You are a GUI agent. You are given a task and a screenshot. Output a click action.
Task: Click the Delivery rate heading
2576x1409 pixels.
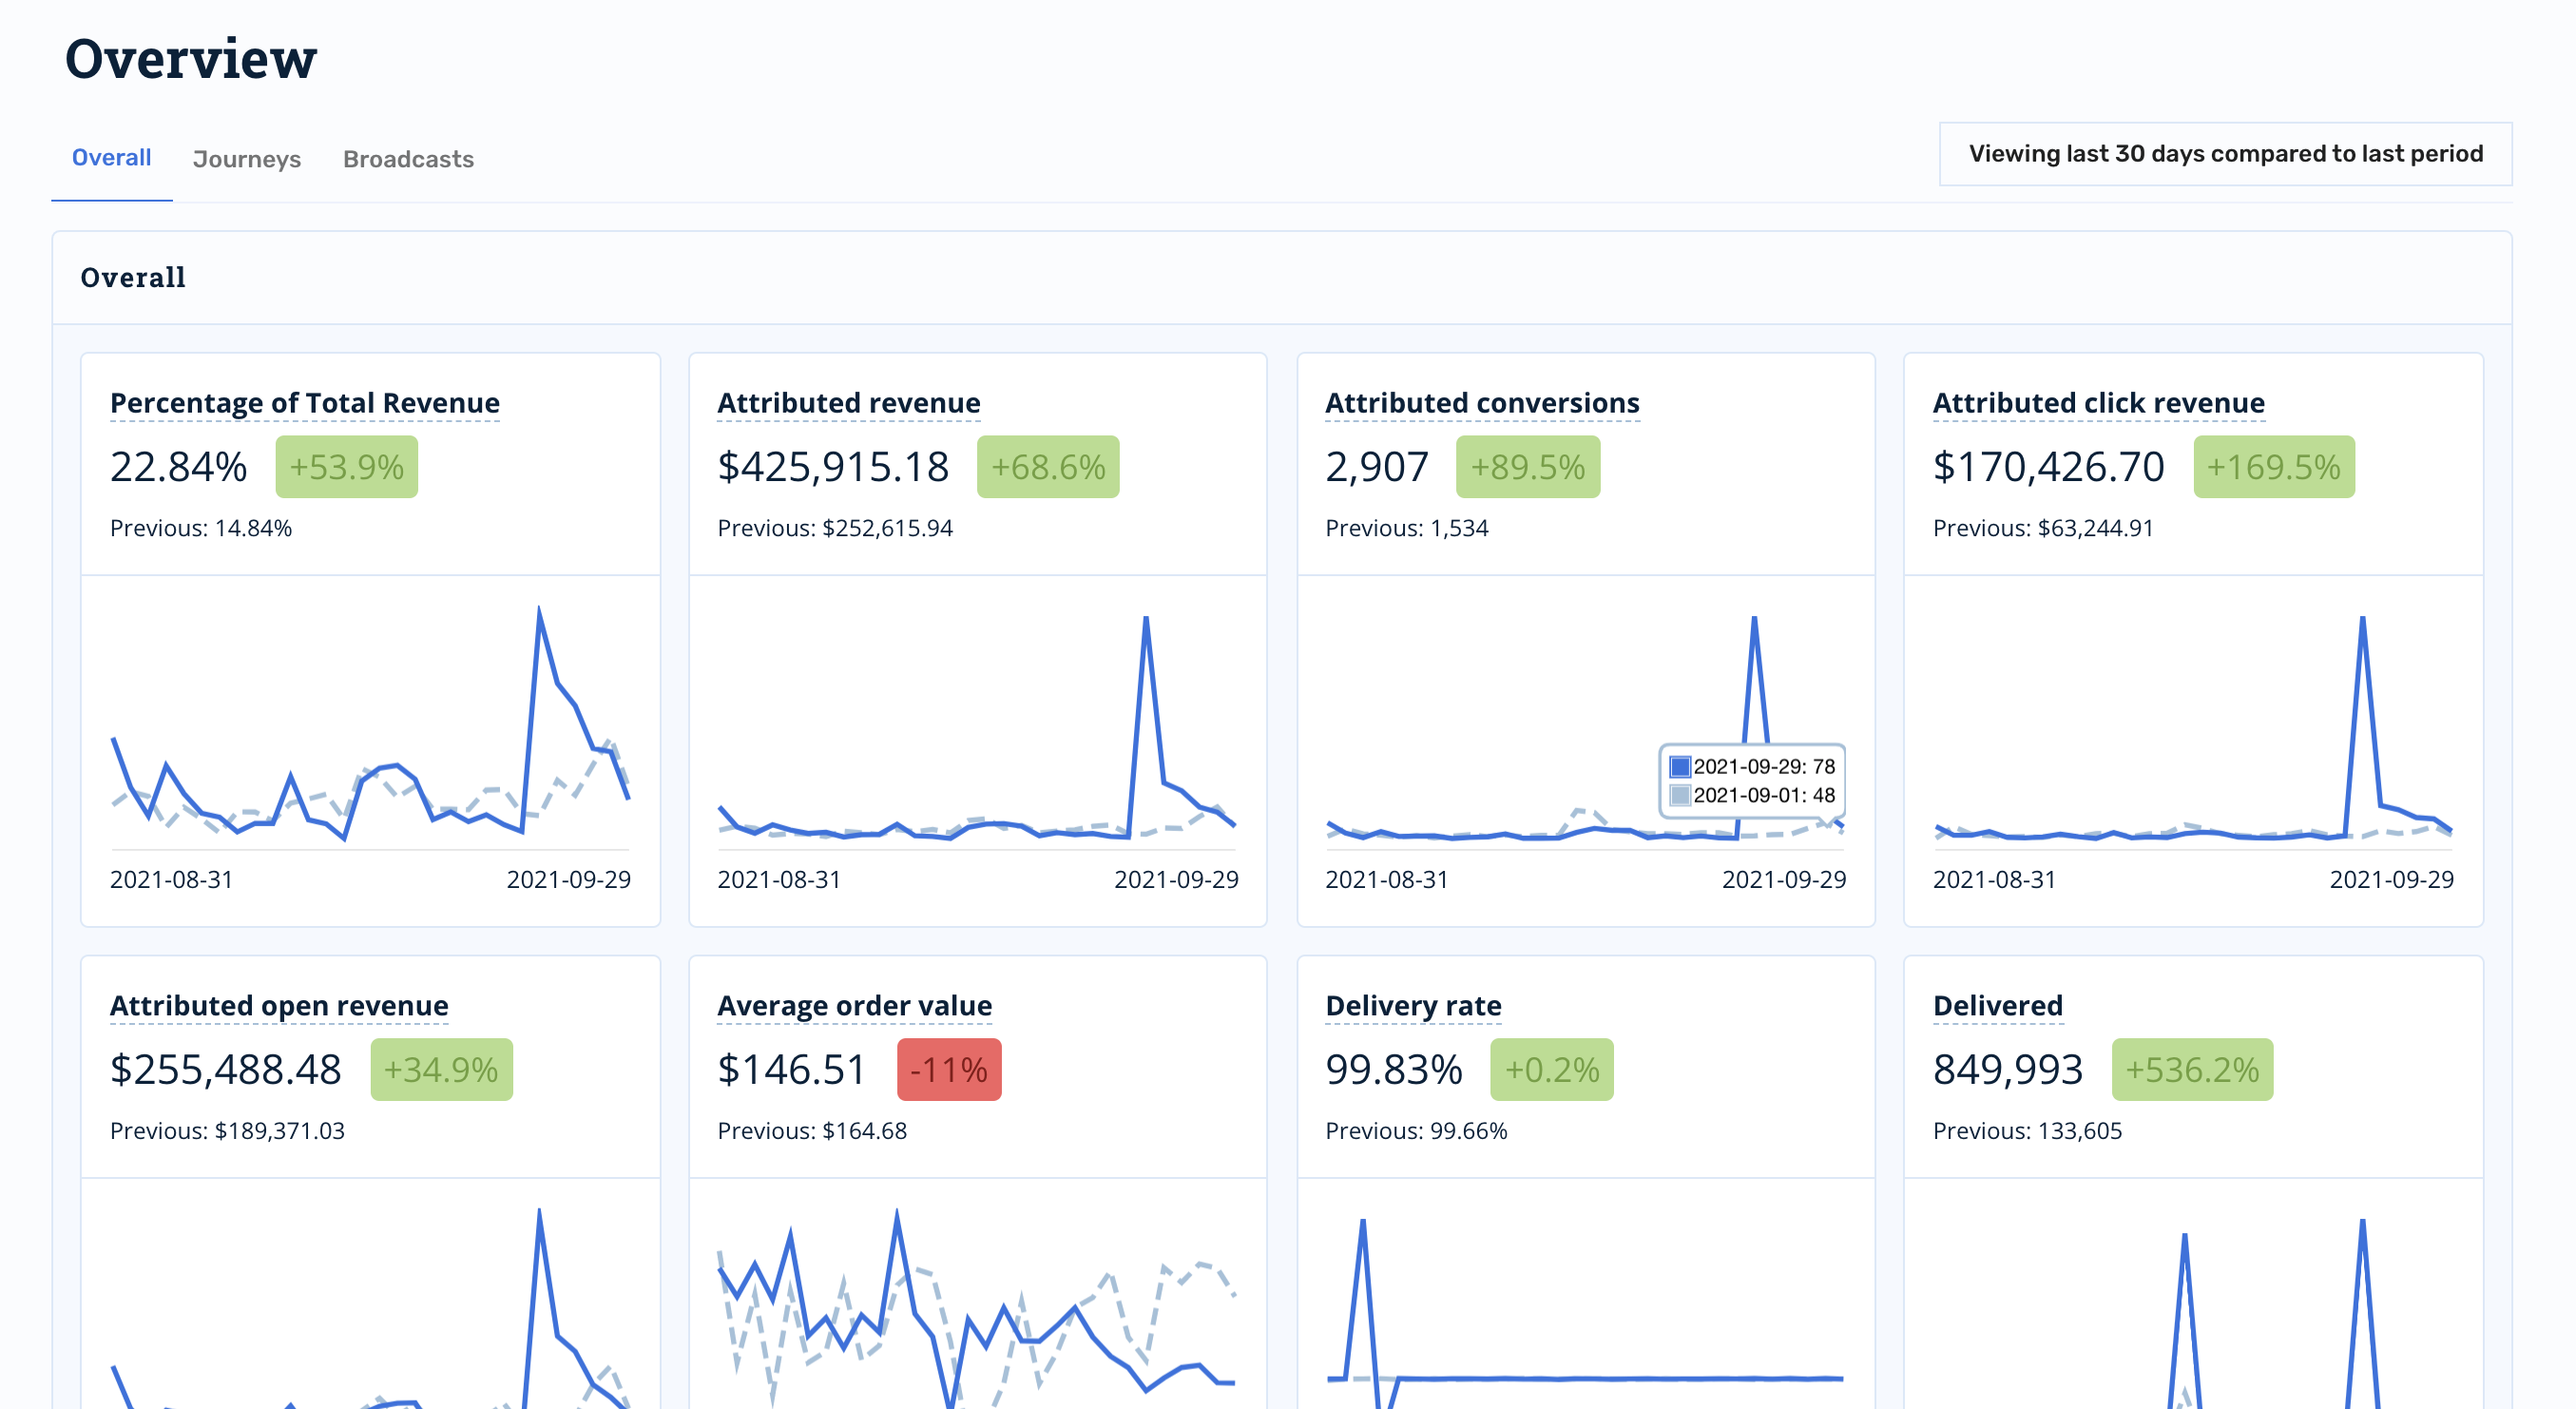click(1413, 1005)
